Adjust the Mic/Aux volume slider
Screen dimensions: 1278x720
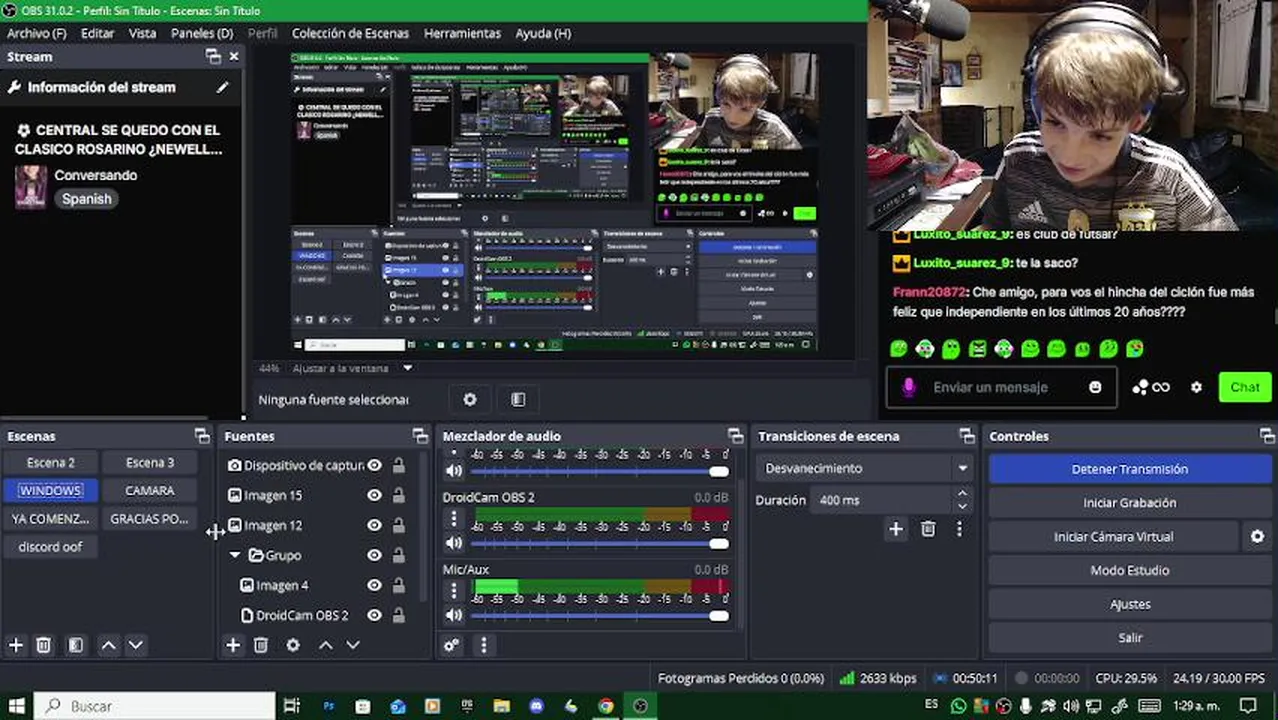click(600, 615)
